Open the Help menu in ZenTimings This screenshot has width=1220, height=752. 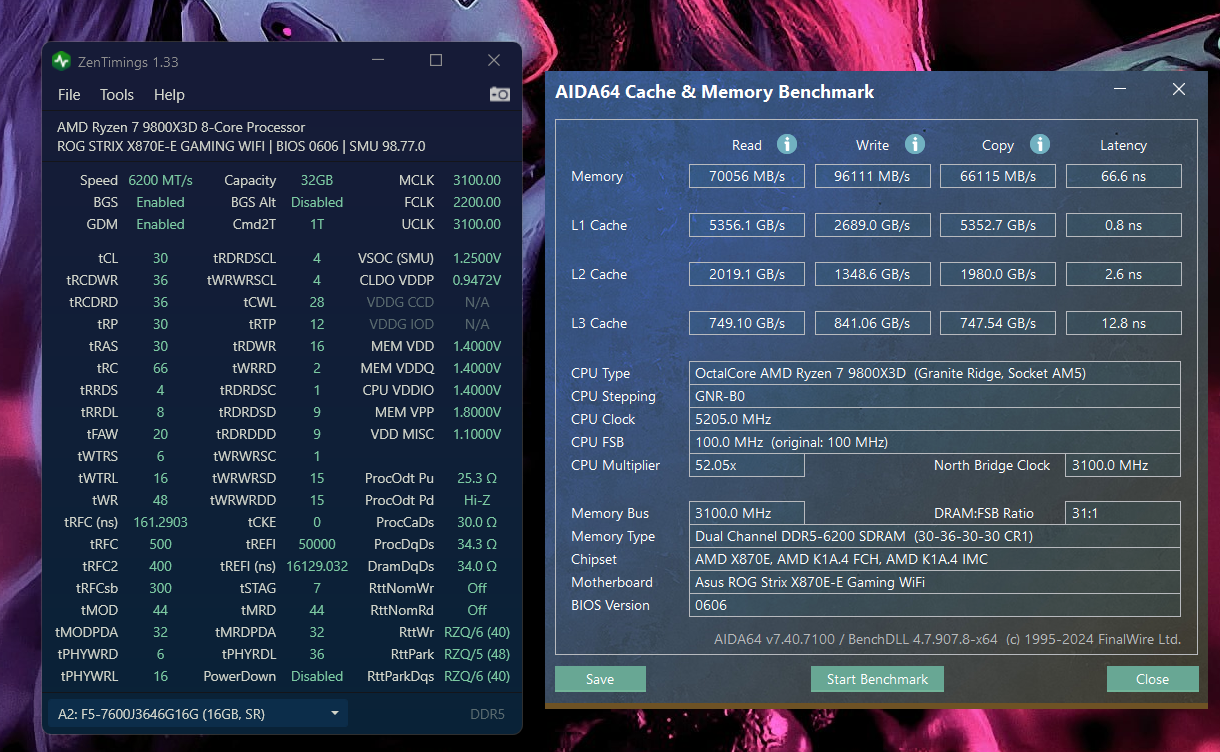[x=169, y=95]
